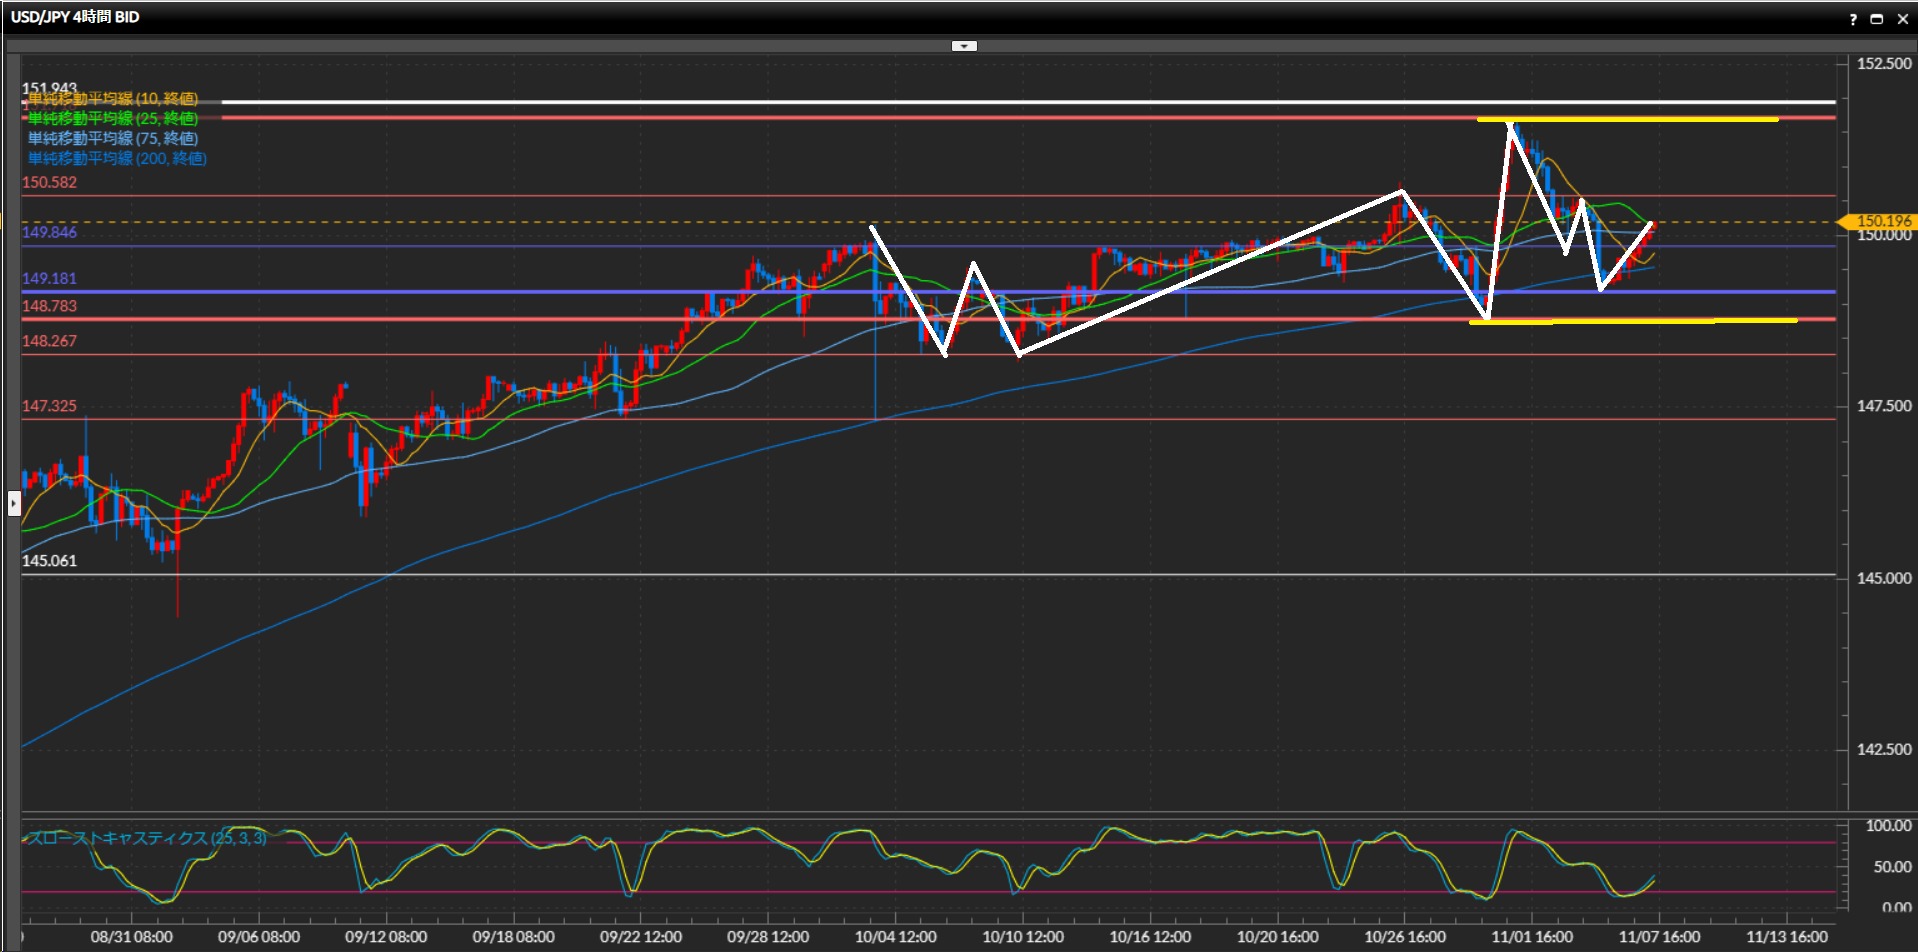Maximize the USD/JPY chart window
The height and width of the screenshot is (952, 1918).
tap(1876, 19)
